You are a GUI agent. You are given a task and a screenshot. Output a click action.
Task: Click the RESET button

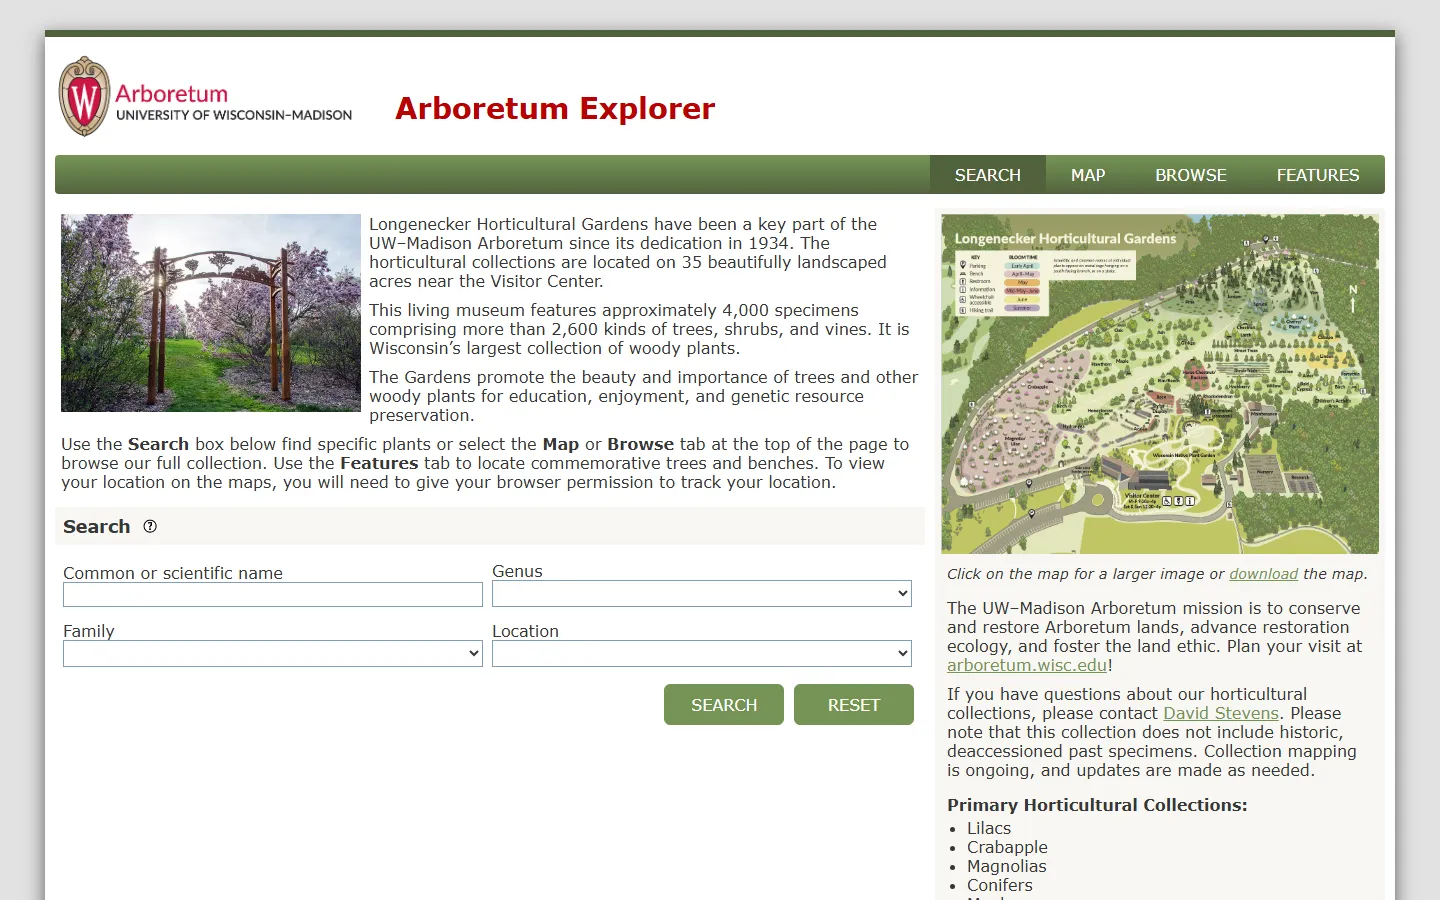[854, 705]
